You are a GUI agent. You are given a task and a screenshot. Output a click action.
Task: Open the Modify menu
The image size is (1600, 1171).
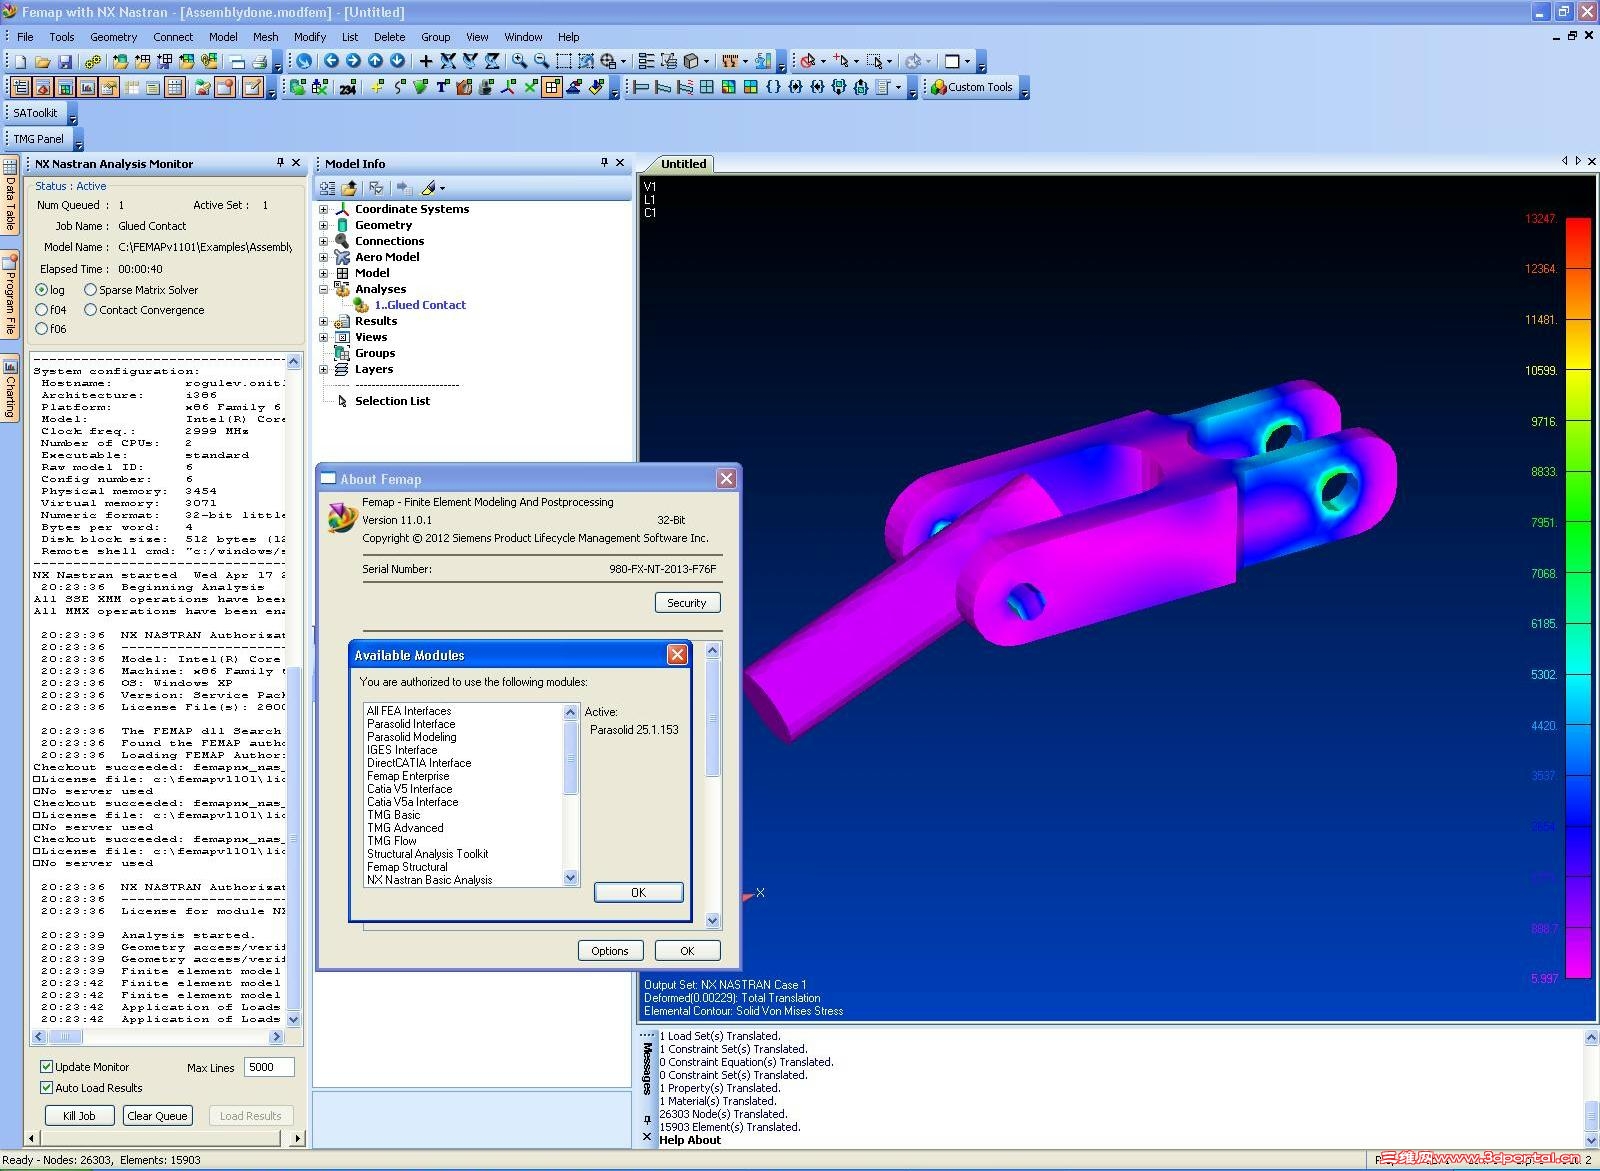[310, 37]
